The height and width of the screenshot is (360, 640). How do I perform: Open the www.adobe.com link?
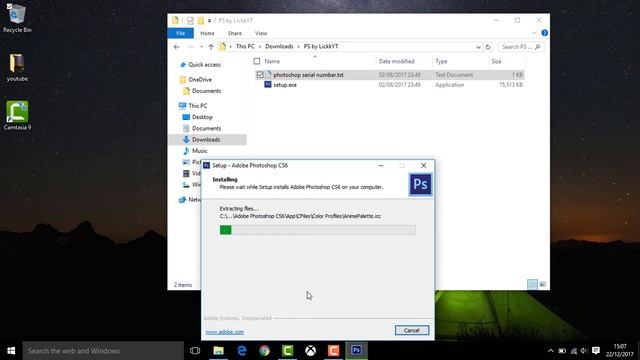coord(225,332)
